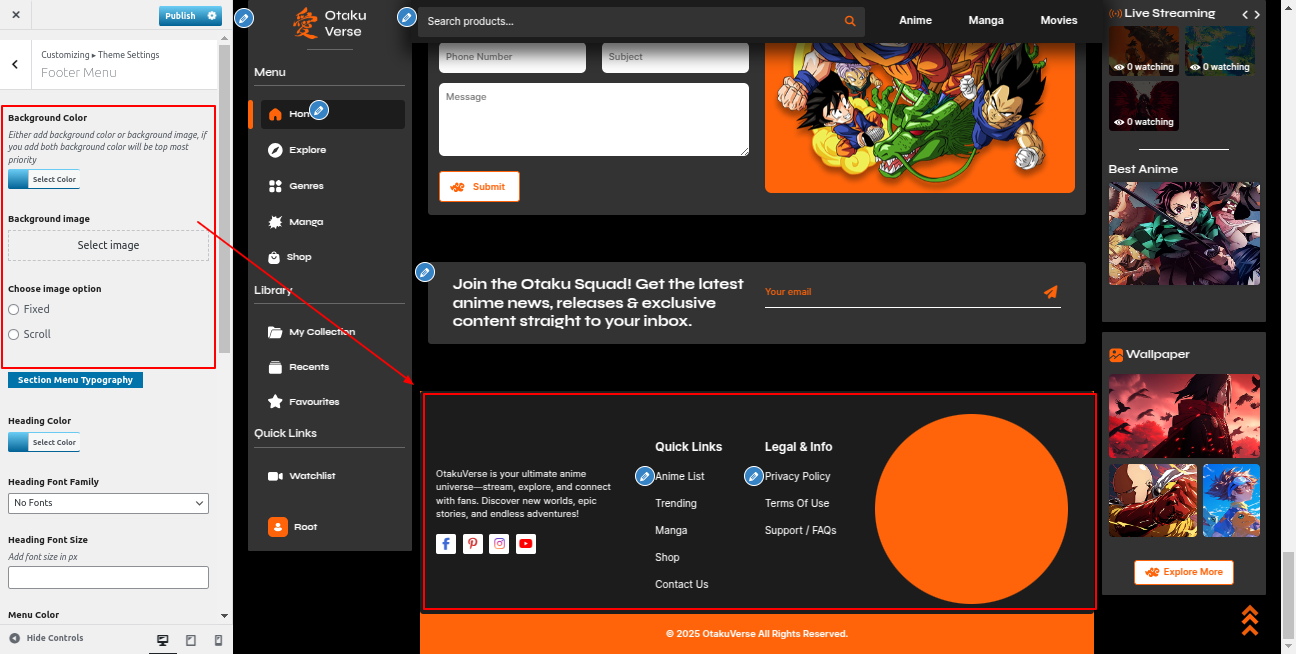This screenshot has height=654, width=1296.
Task: Click the newsletter send paper-plane icon
Action: coord(1050,292)
